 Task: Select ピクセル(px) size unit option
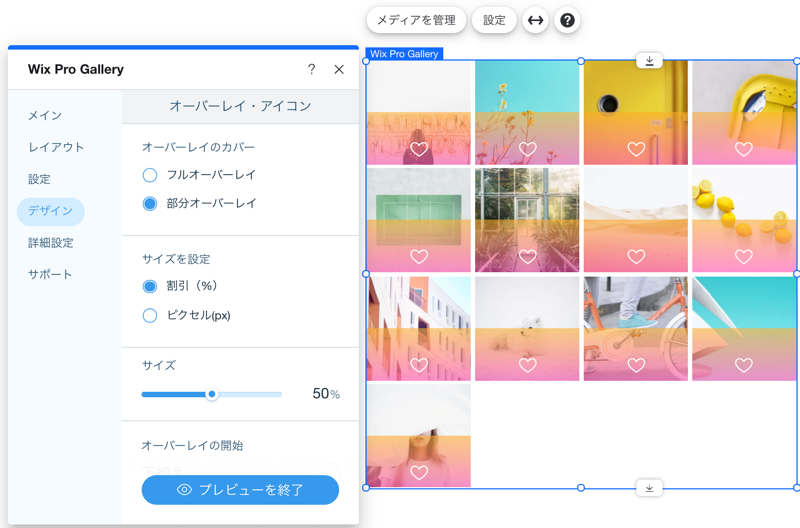[x=149, y=315]
